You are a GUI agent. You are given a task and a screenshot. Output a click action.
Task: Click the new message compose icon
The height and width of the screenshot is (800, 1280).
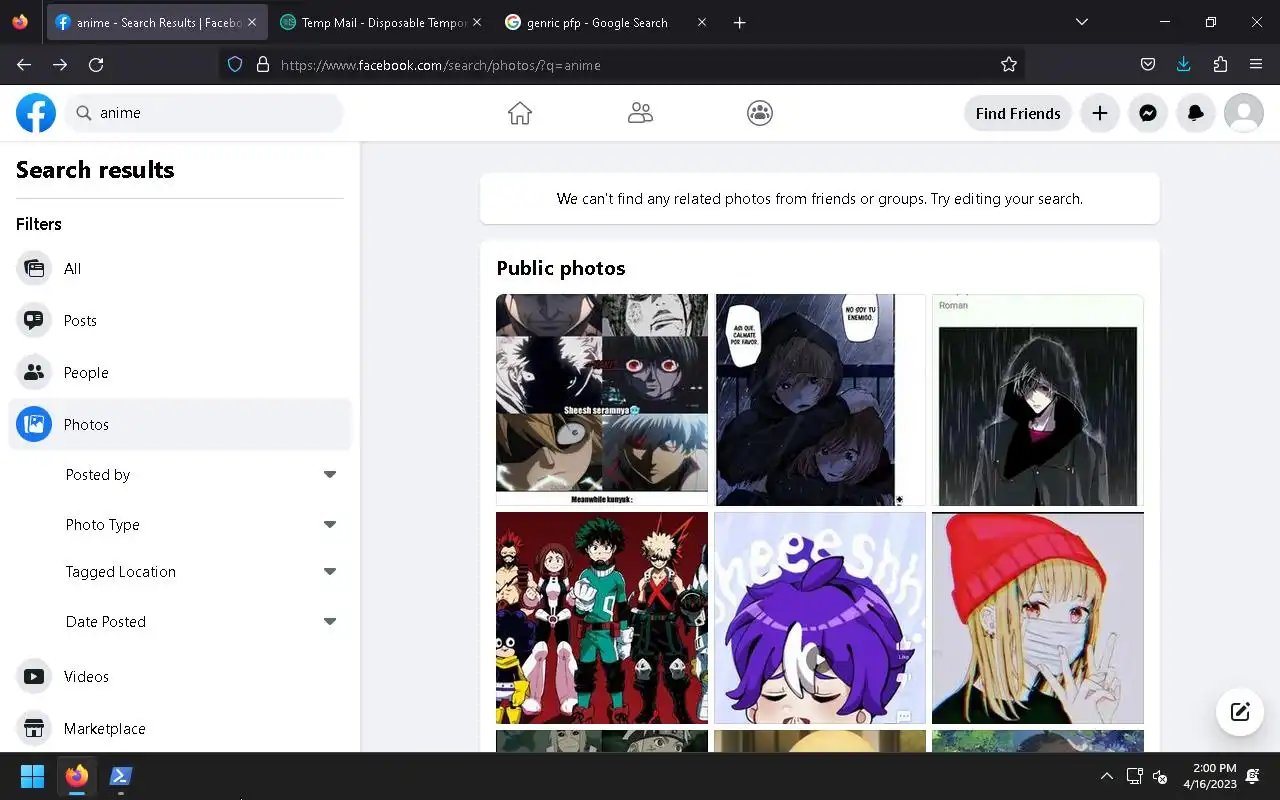(1240, 712)
